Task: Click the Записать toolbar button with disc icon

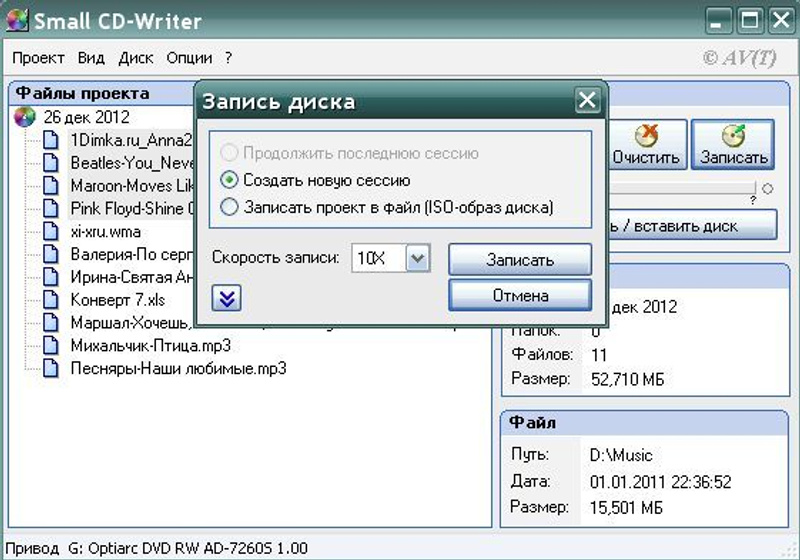Action: 733,145
